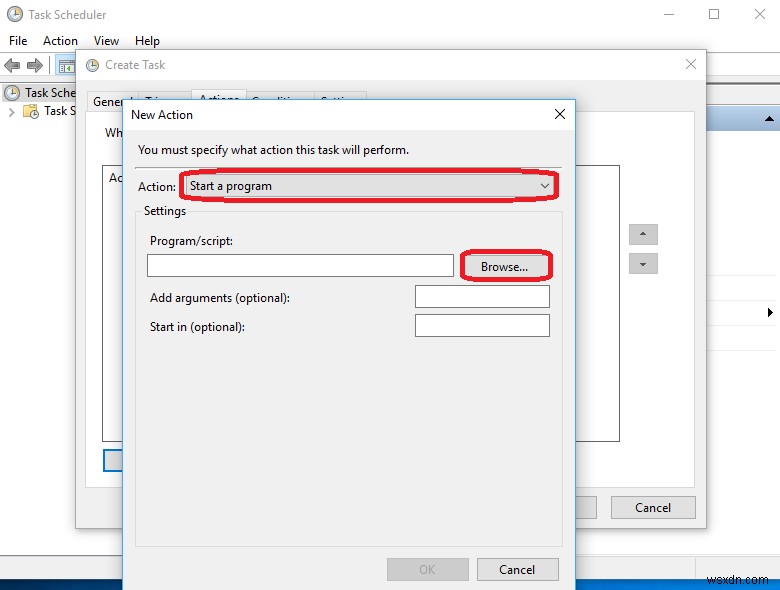The height and width of the screenshot is (590, 780).
Task: Collapse the Actions pane section arrow
Action: pos(769,118)
